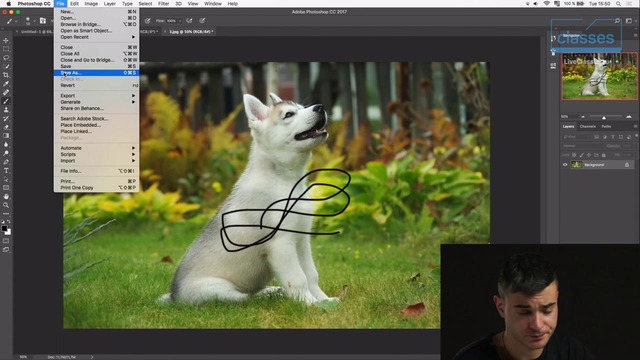Click the Navigator zoom-in mountain icon
The width and height of the screenshot is (640, 360).
(x=629, y=117)
